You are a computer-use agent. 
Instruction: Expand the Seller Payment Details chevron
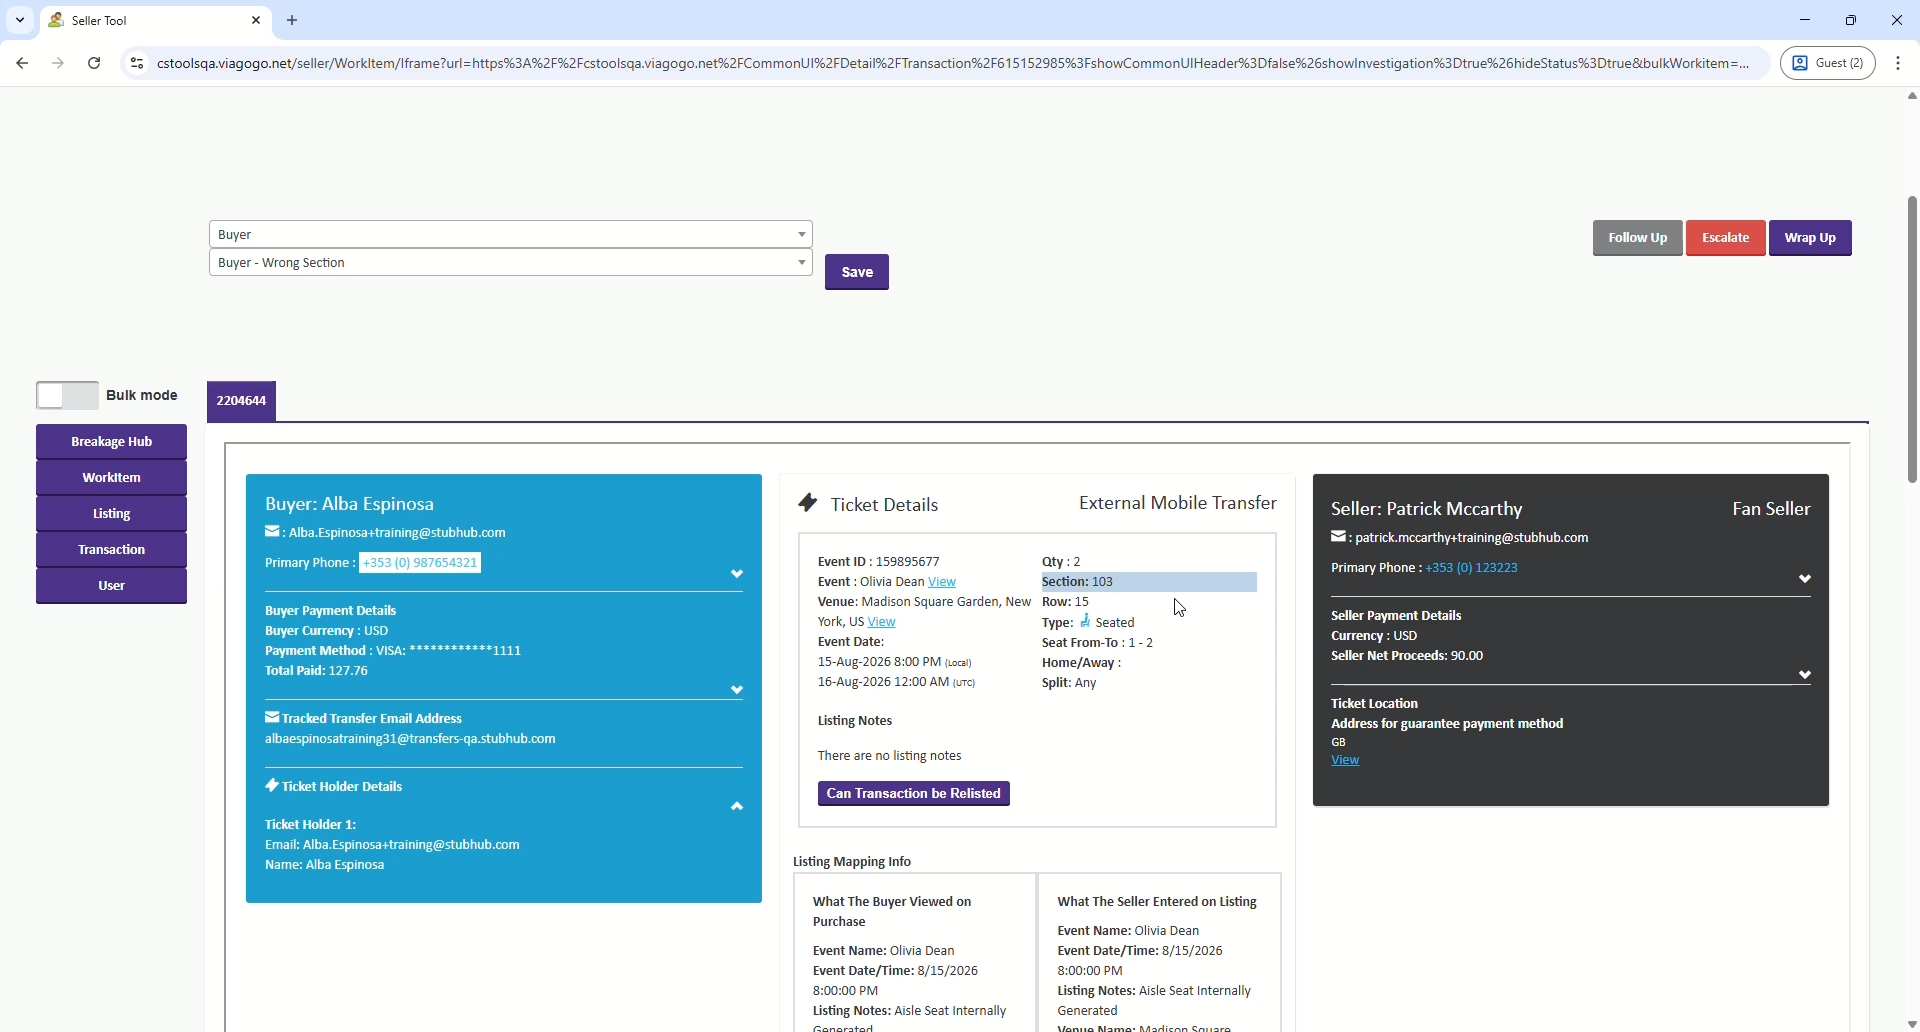(x=1805, y=676)
